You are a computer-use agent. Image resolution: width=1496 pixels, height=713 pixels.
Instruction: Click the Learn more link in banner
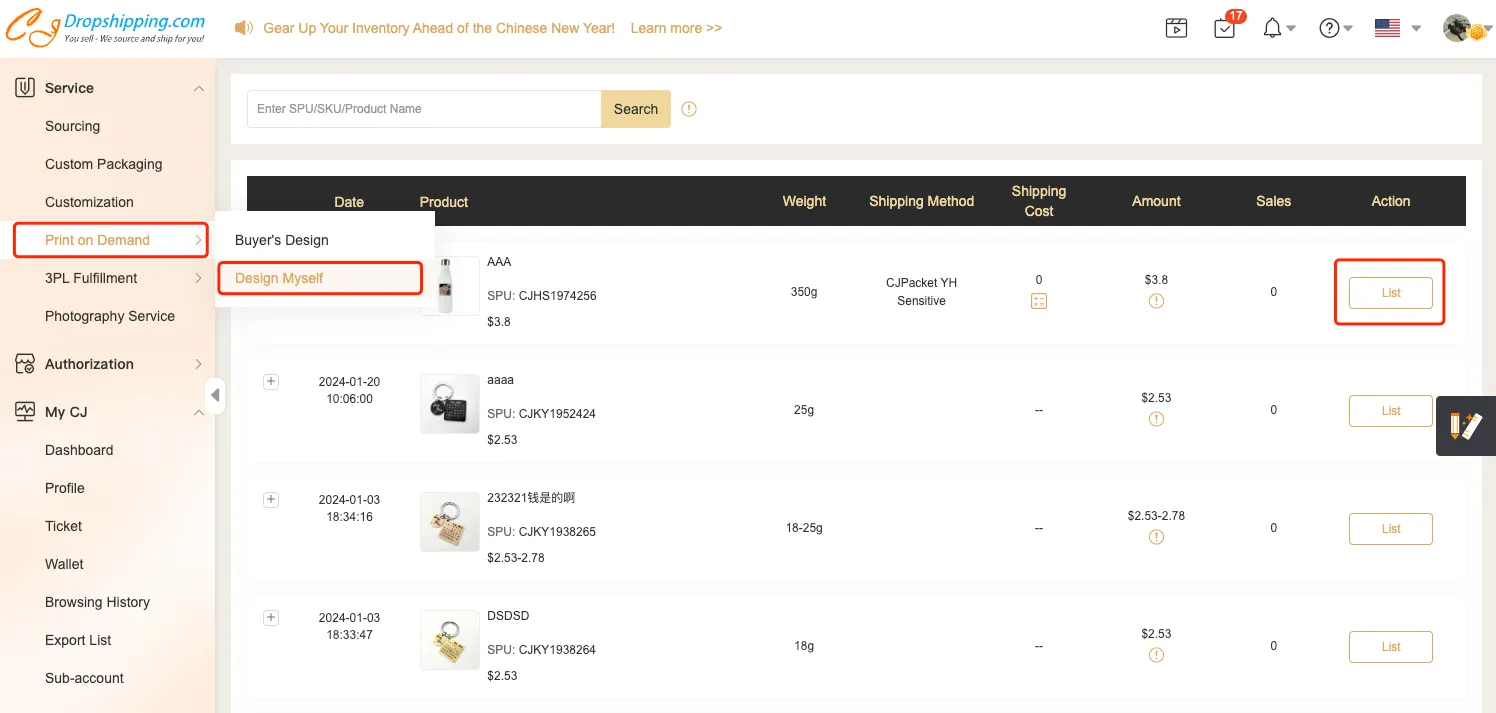point(676,28)
